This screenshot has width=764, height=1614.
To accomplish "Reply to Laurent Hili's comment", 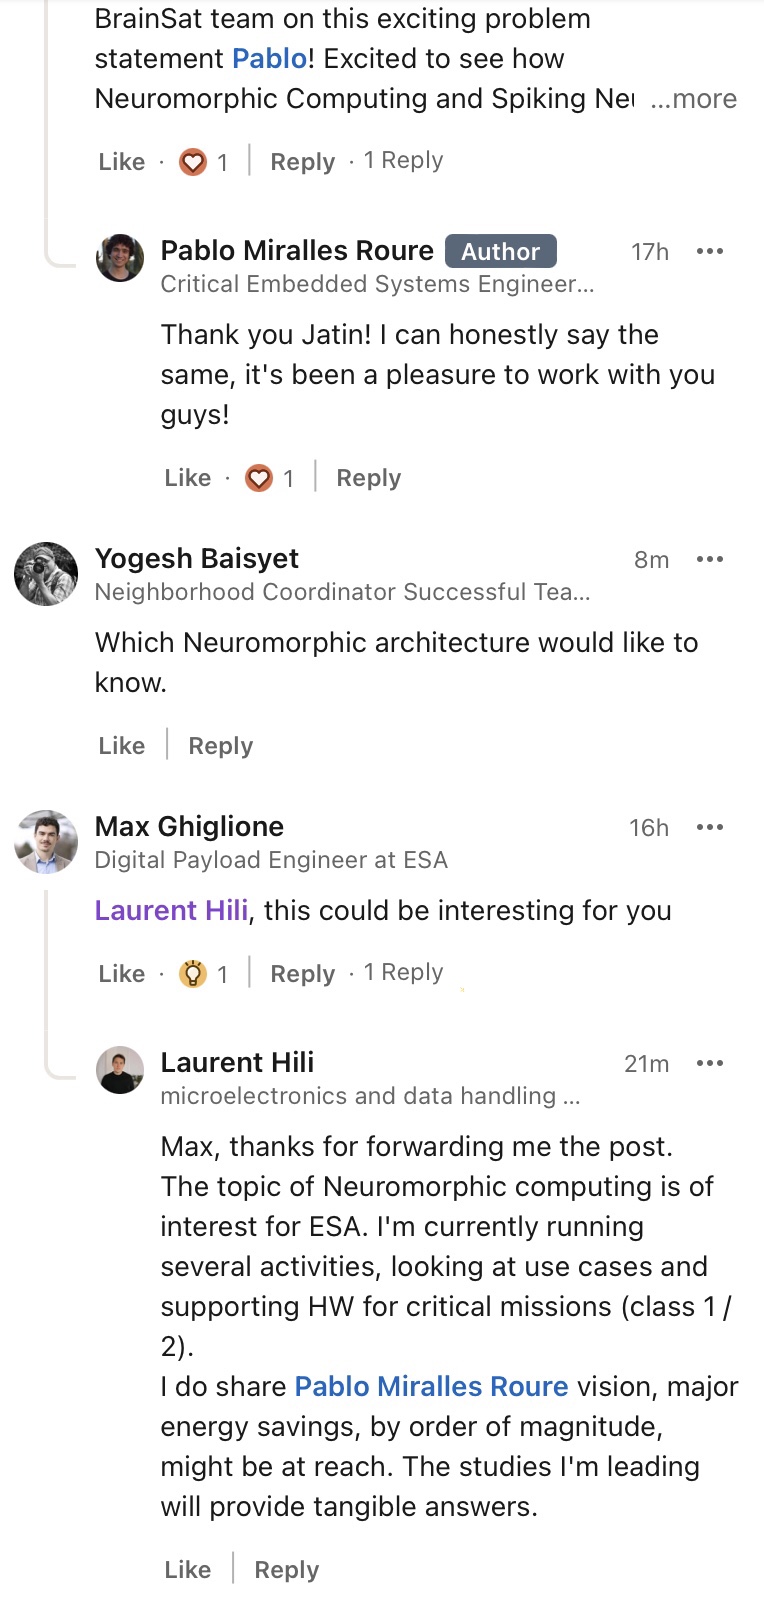I will point(287,1570).
